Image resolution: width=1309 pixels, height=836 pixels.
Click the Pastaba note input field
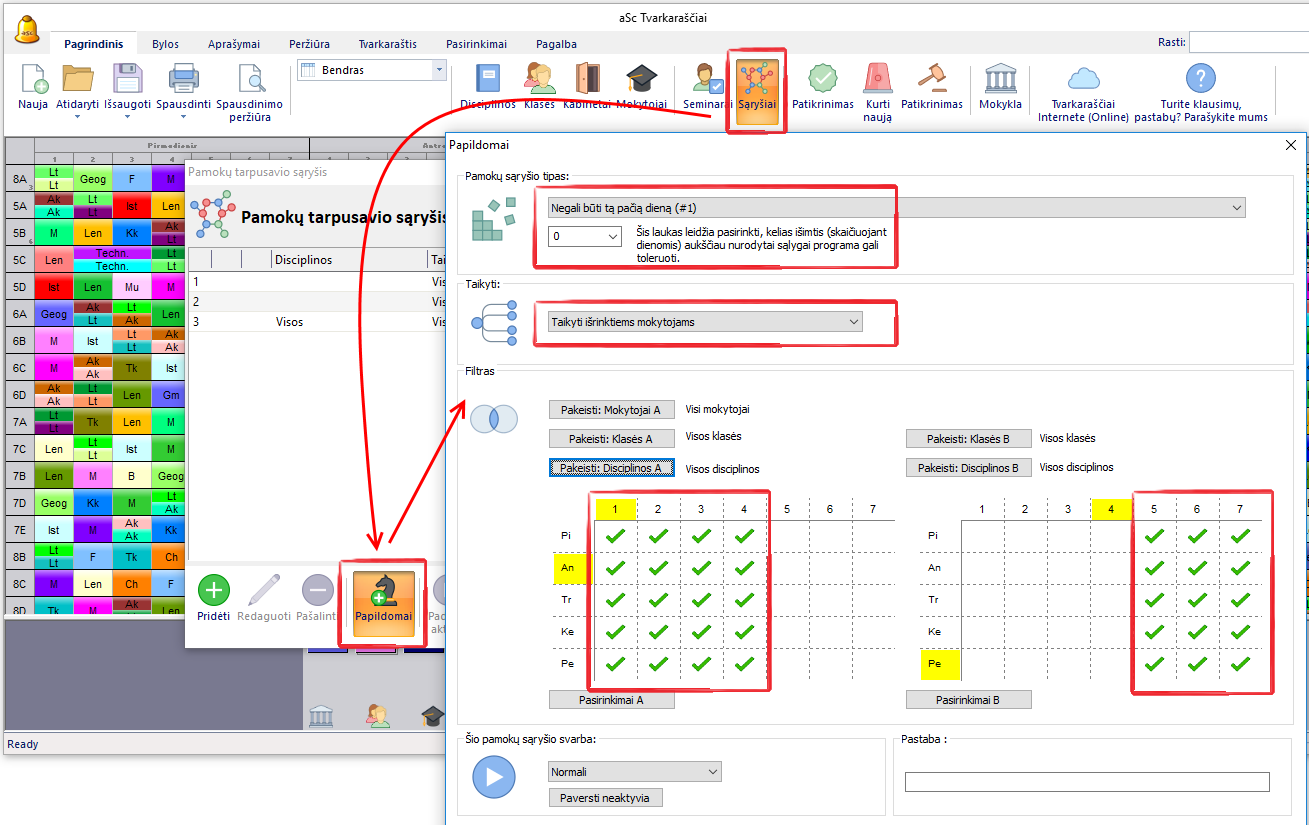click(x=1086, y=782)
